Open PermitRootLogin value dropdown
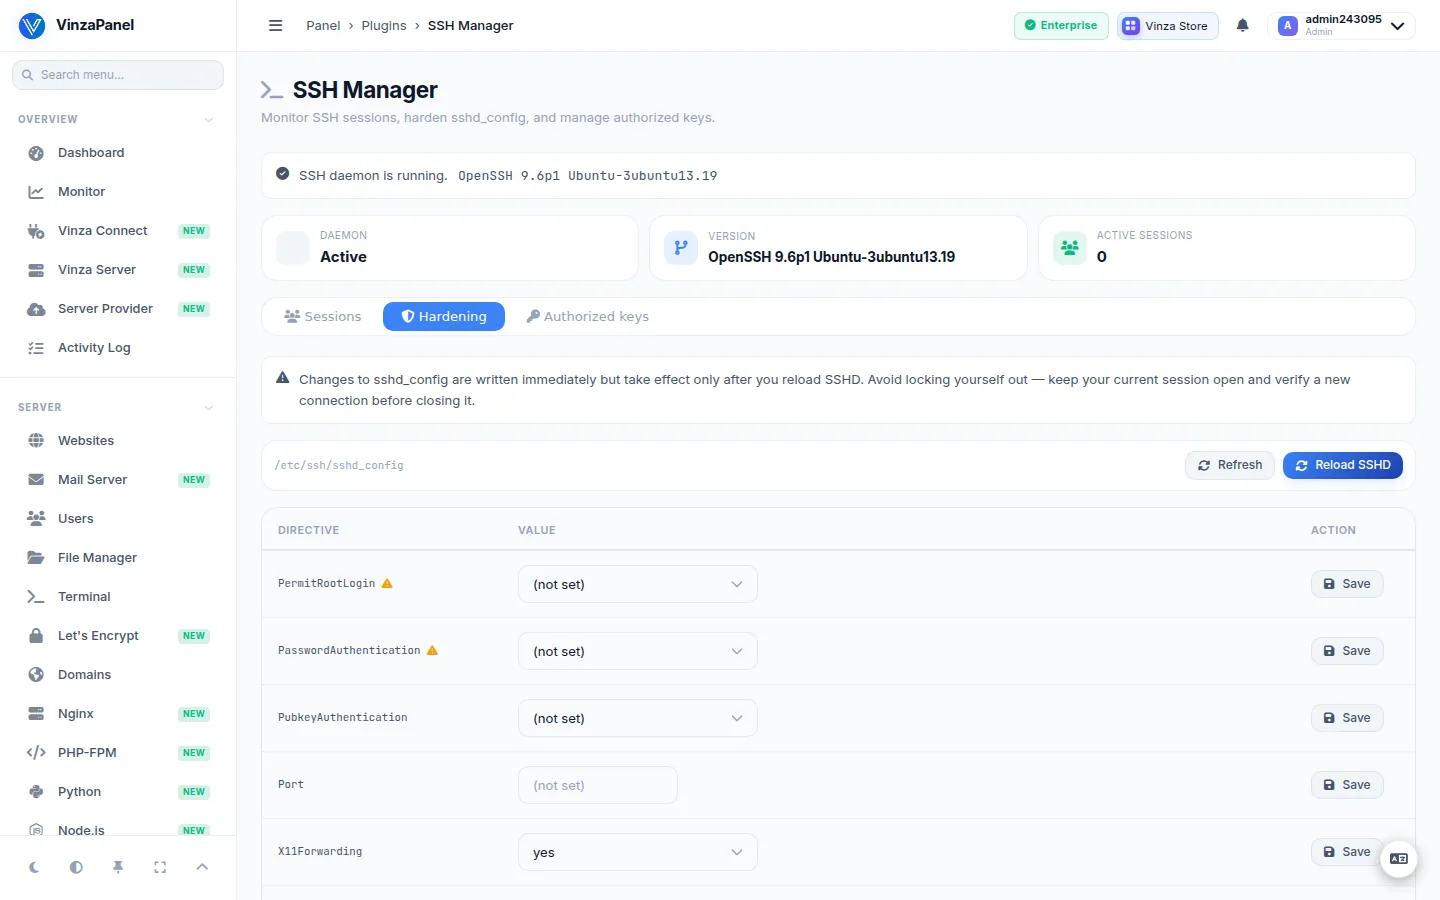Screen dimensions: 1440x900 click(638, 584)
